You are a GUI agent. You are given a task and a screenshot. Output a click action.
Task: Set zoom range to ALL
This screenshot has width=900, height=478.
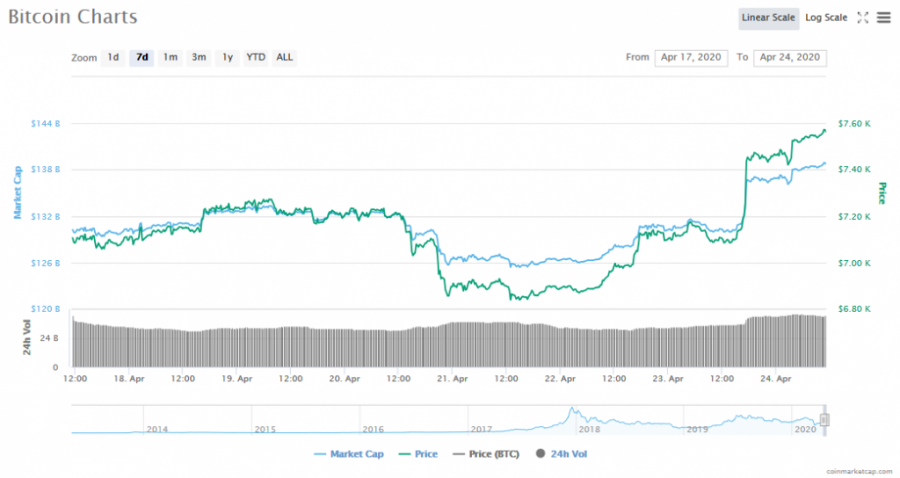[284, 57]
